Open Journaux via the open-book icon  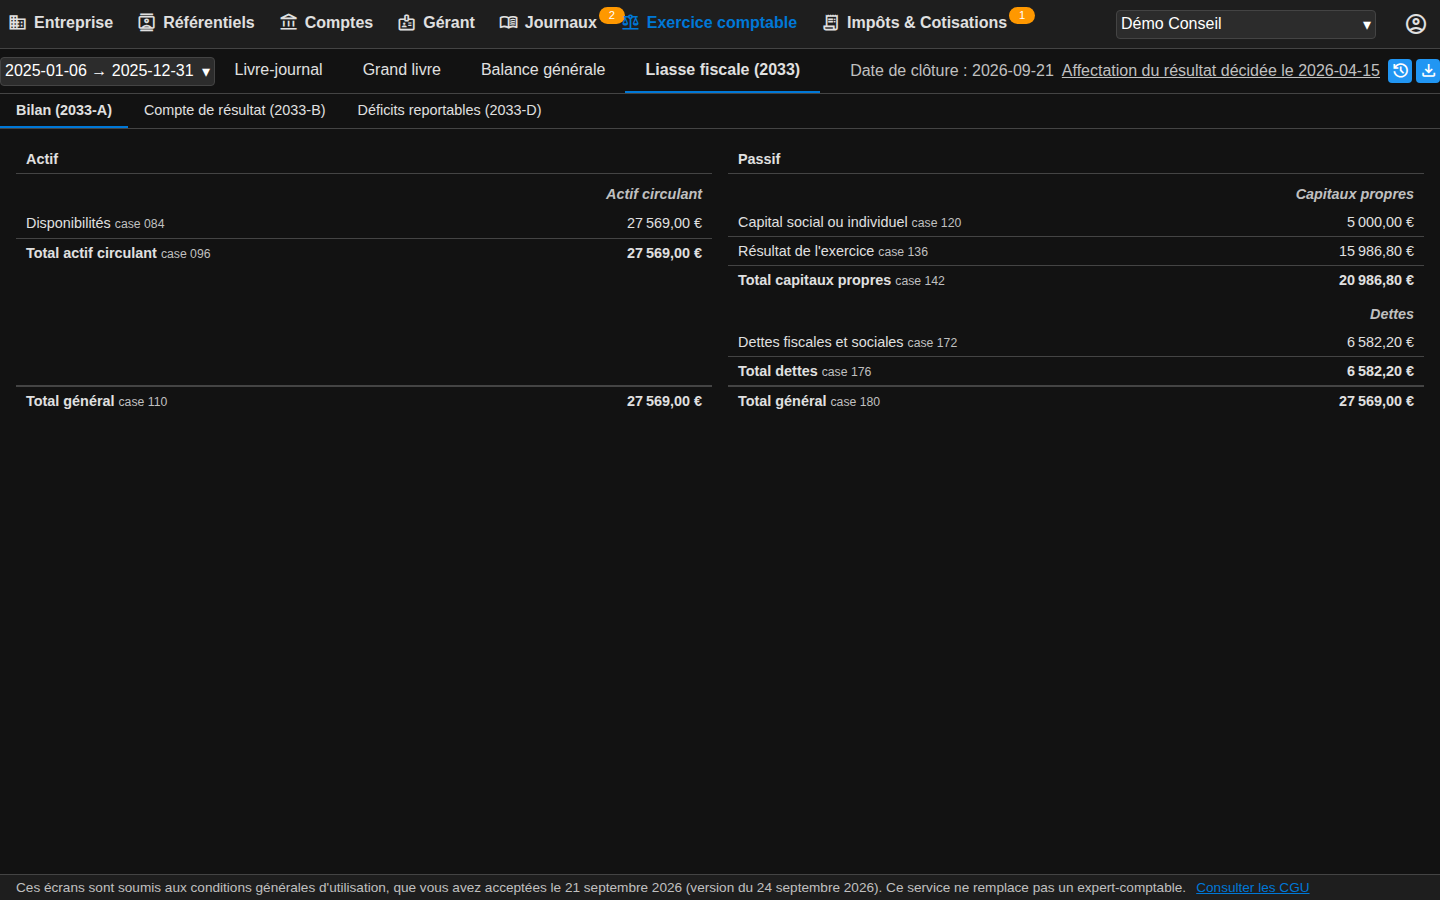[508, 23]
